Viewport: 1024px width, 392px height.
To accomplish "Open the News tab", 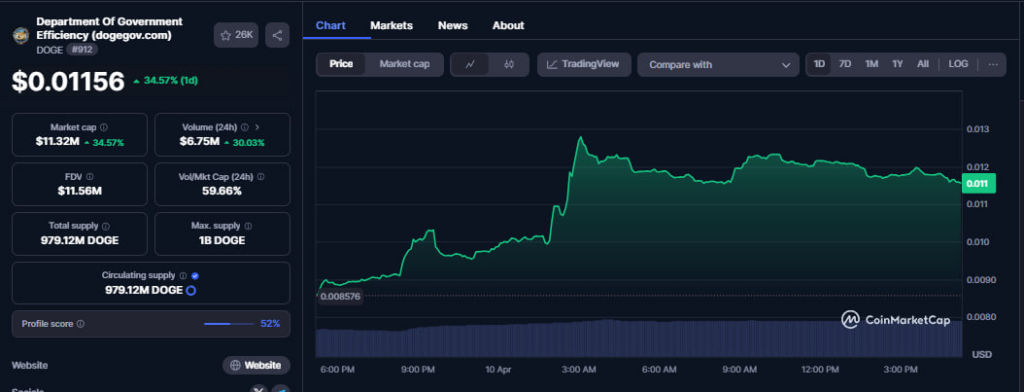I will click(453, 25).
